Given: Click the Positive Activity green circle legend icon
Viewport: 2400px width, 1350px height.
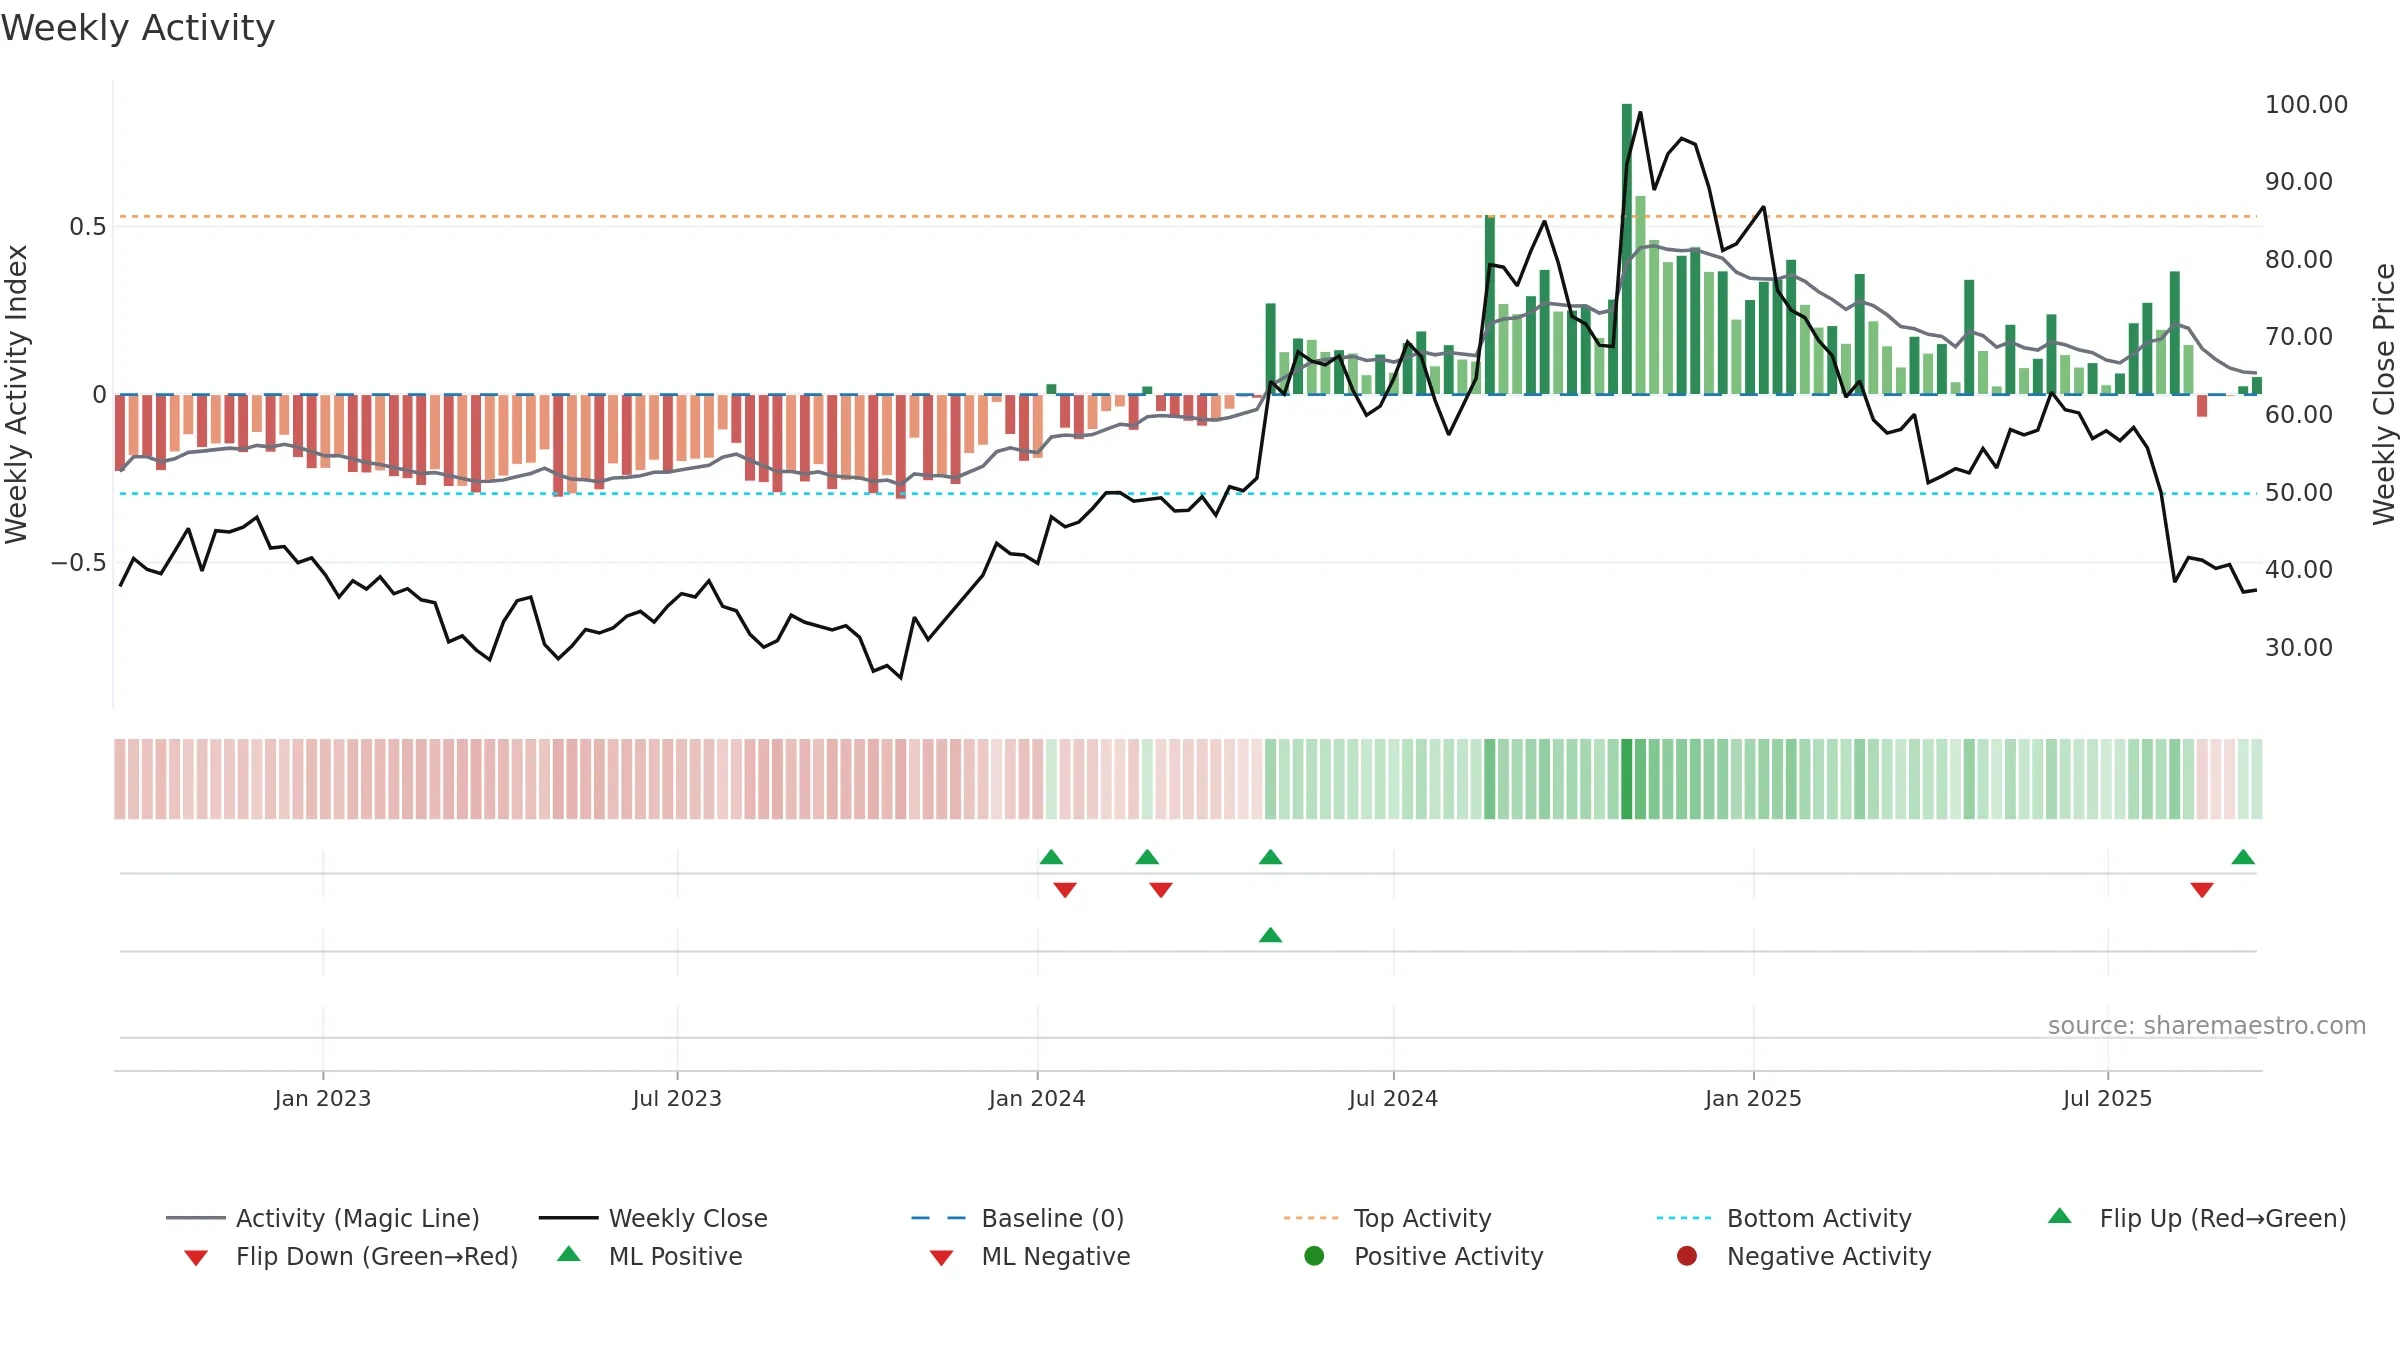Looking at the screenshot, I should pyautogui.click(x=1314, y=1255).
